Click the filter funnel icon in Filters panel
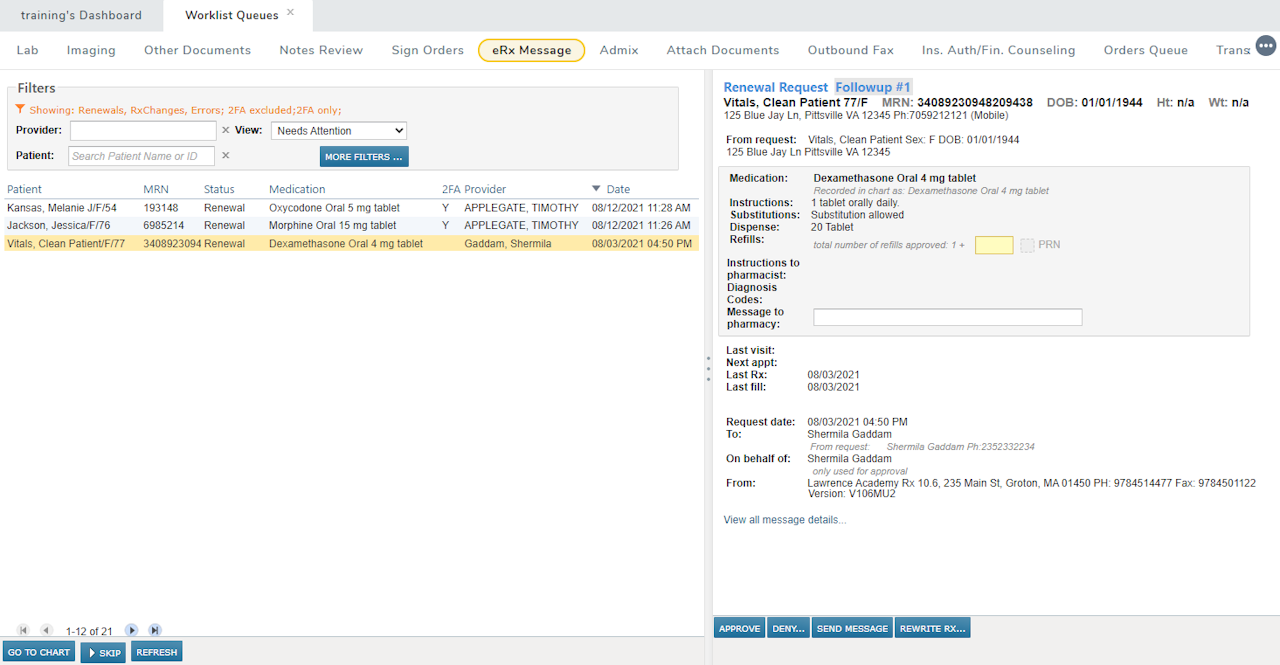The image size is (1280, 665). (21, 109)
